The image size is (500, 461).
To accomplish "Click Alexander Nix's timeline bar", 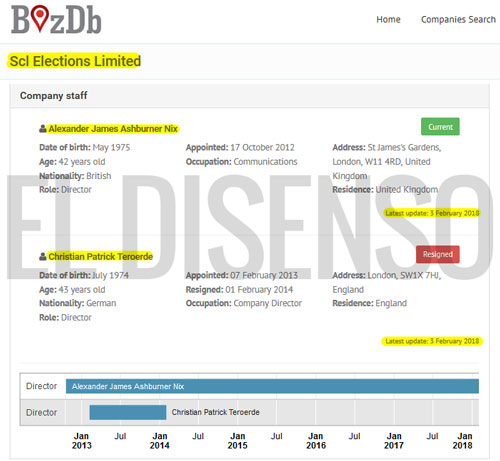I will point(272,386).
